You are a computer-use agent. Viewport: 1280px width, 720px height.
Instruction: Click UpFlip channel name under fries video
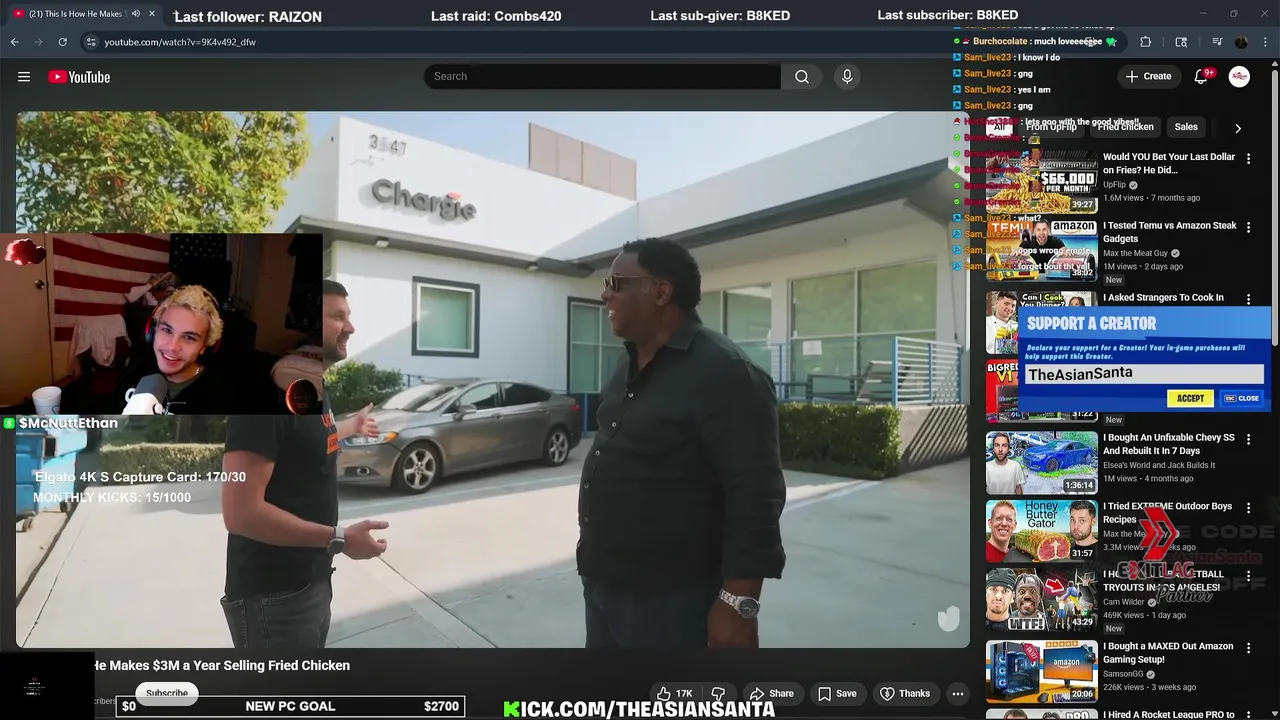[1114, 185]
